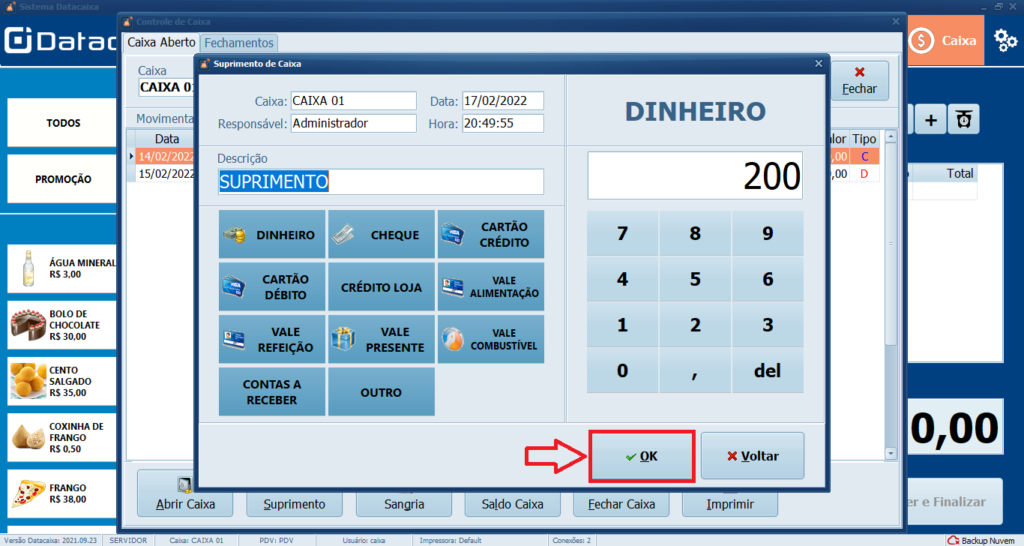Select the 15/02/2022 movement row
This screenshot has height=546, width=1024.
click(x=166, y=174)
